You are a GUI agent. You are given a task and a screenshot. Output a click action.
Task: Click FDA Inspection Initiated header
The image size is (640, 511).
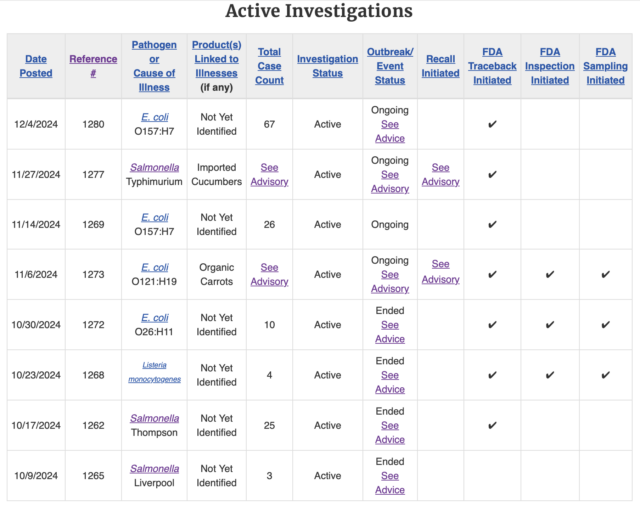(550, 66)
